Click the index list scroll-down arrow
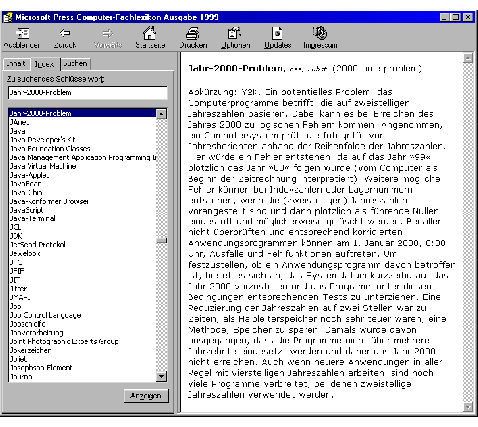 [x=161, y=376]
